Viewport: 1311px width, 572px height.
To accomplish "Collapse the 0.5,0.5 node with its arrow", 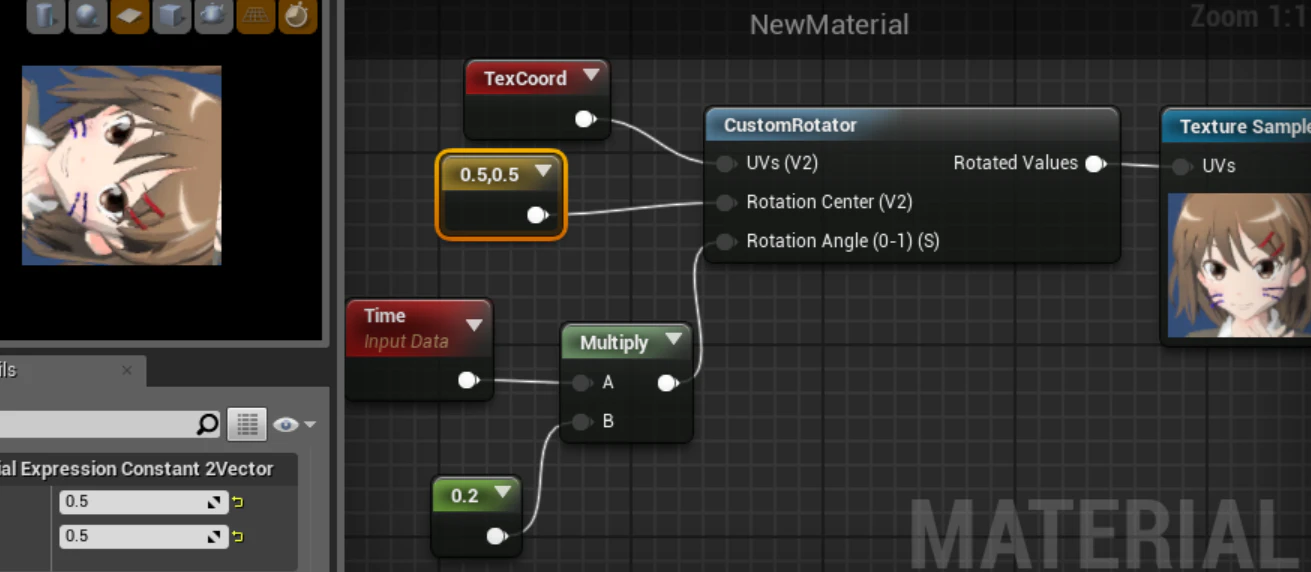I will 543,171.
